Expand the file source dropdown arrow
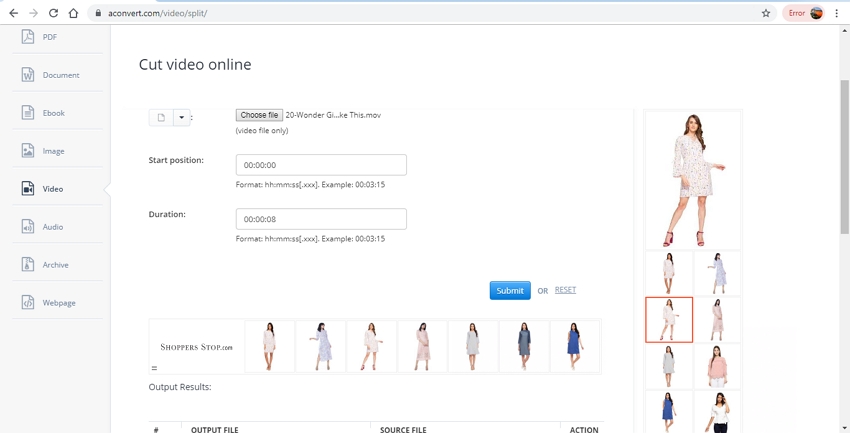850x433 pixels. point(182,117)
